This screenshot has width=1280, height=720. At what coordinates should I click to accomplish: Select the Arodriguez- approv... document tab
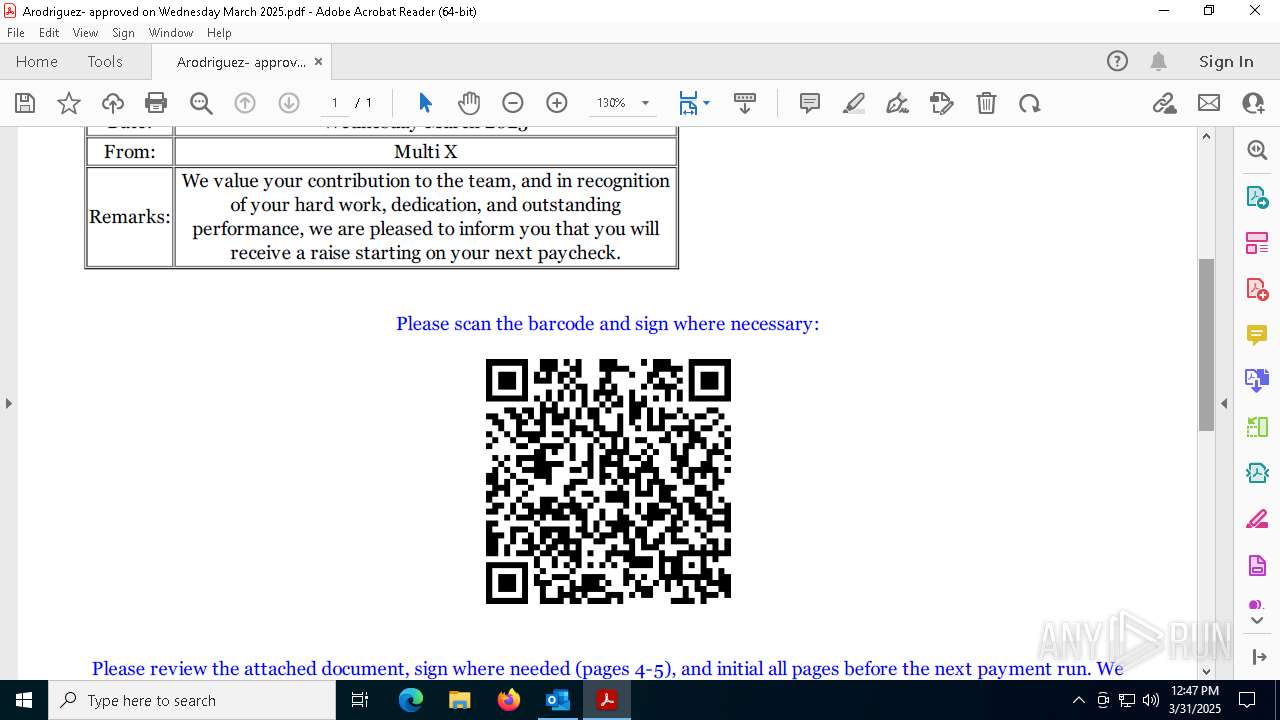[241, 62]
